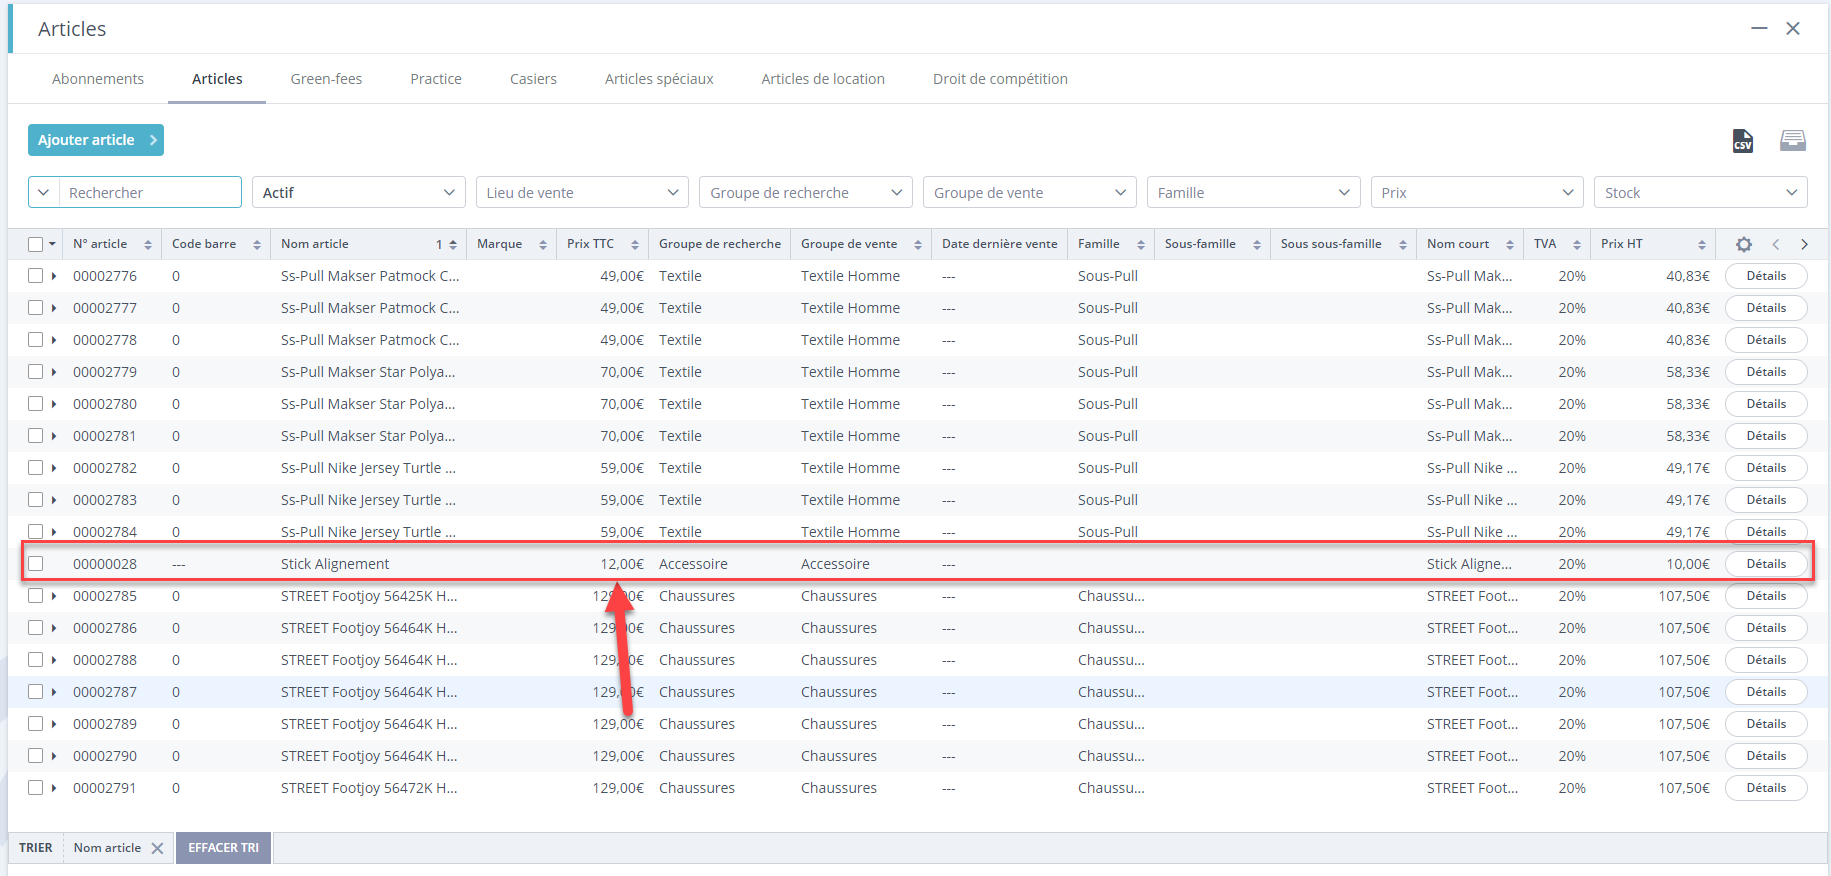1831x876 pixels.
Task: Switch to the Articles spéciaux tab
Action: click(659, 79)
